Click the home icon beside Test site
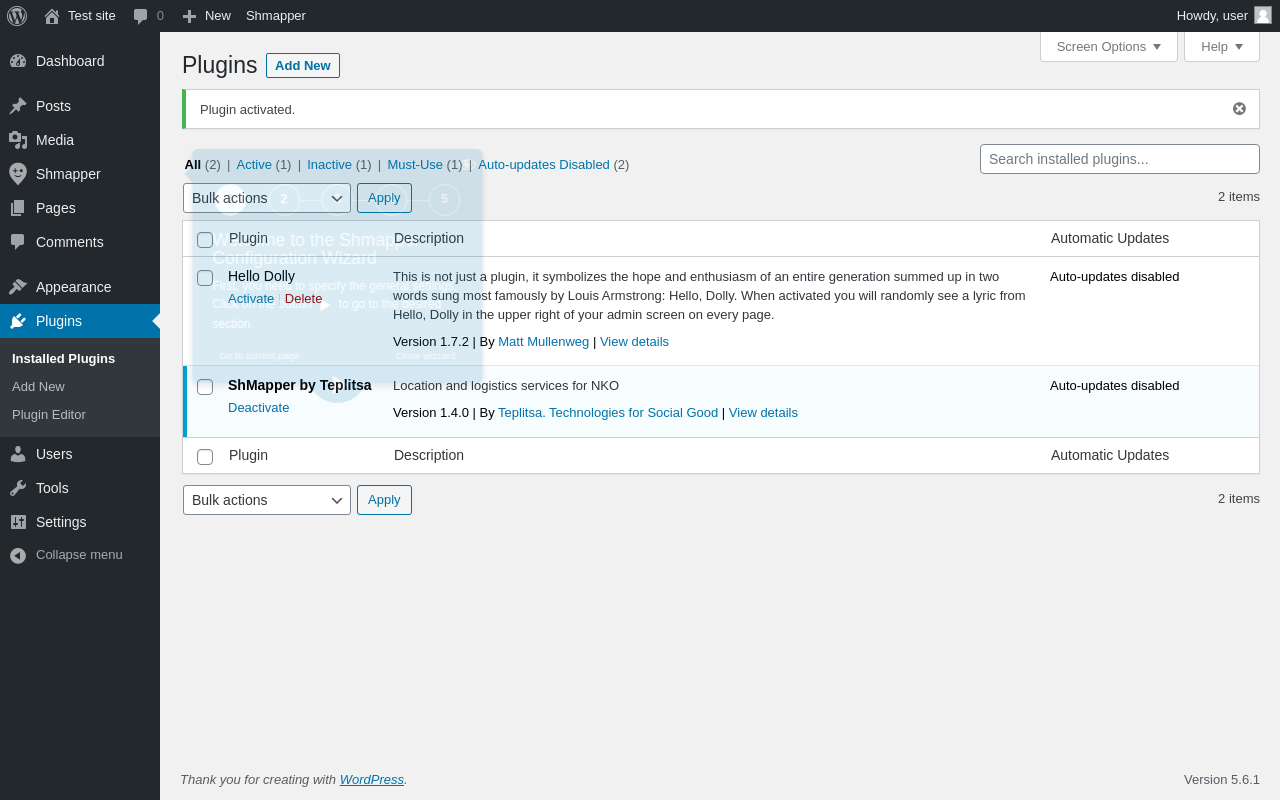The image size is (1280, 800). 52,16
